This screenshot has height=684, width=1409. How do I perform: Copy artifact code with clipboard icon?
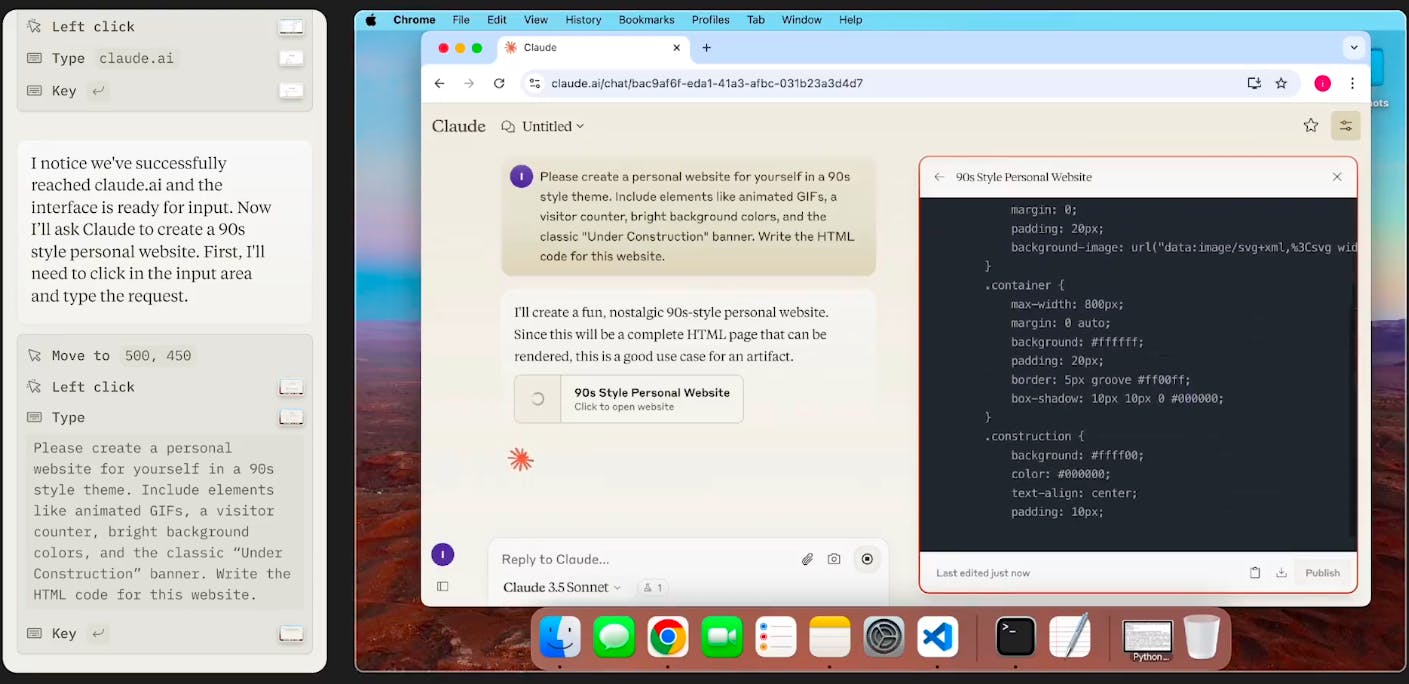point(1255,573)
